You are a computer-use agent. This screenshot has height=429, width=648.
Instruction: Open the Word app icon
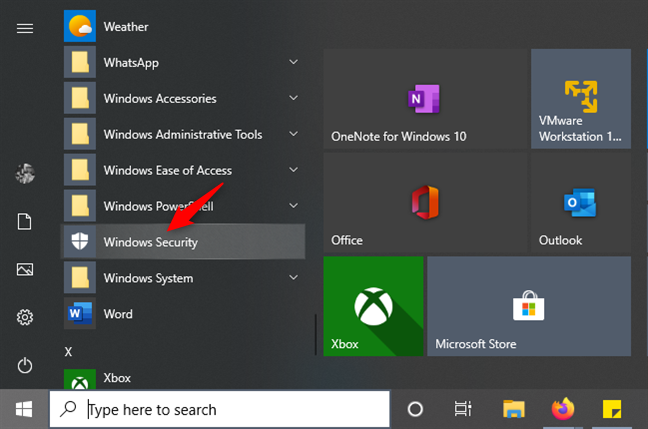[x=80, y=314]
